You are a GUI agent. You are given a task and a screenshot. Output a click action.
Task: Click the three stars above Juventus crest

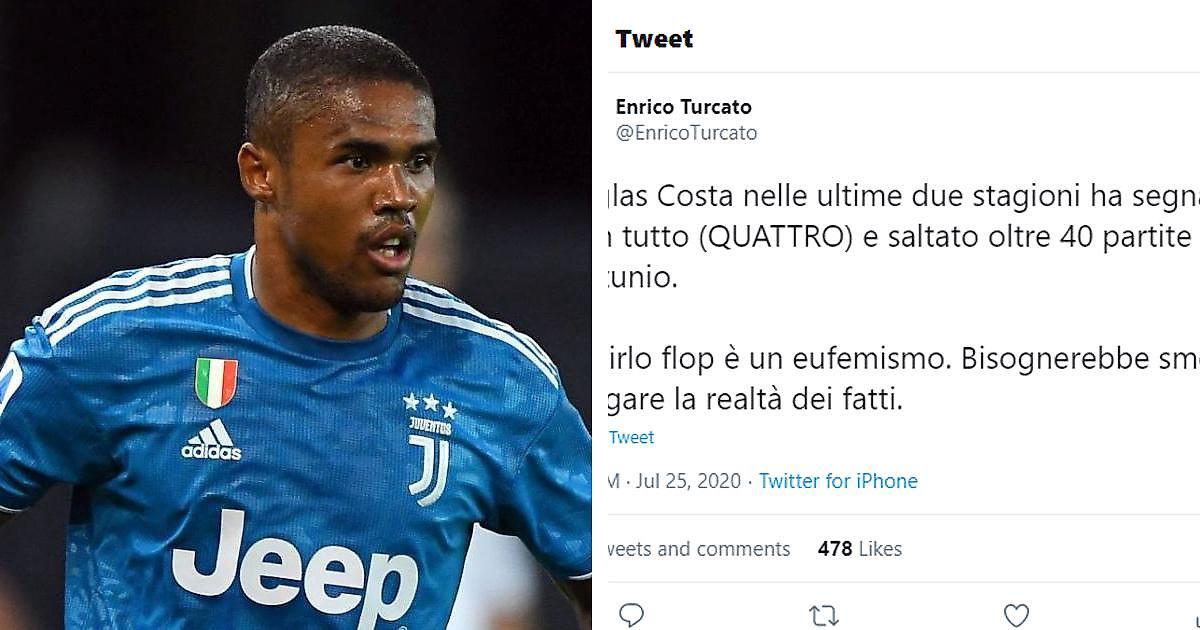tap(430, 405)
